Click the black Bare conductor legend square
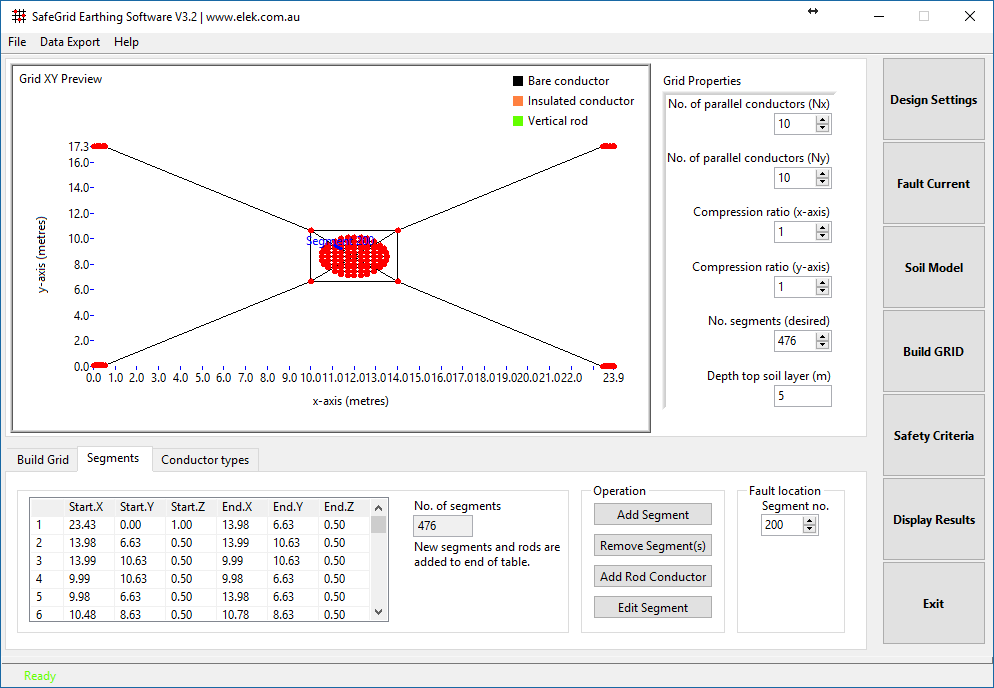The width and height of the screenshot is (994, 688). (518, 81)
